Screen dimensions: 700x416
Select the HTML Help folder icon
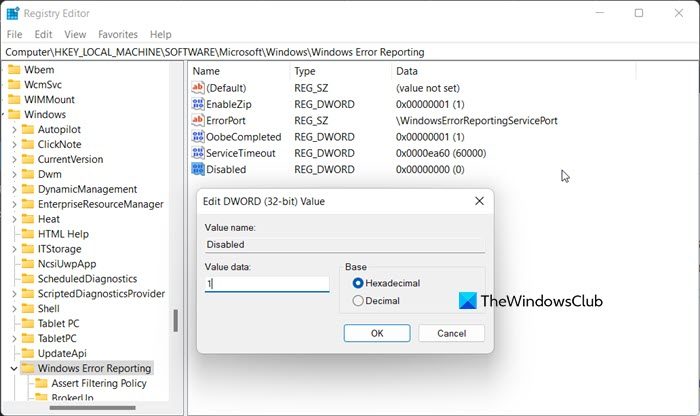tap(28, 234)
